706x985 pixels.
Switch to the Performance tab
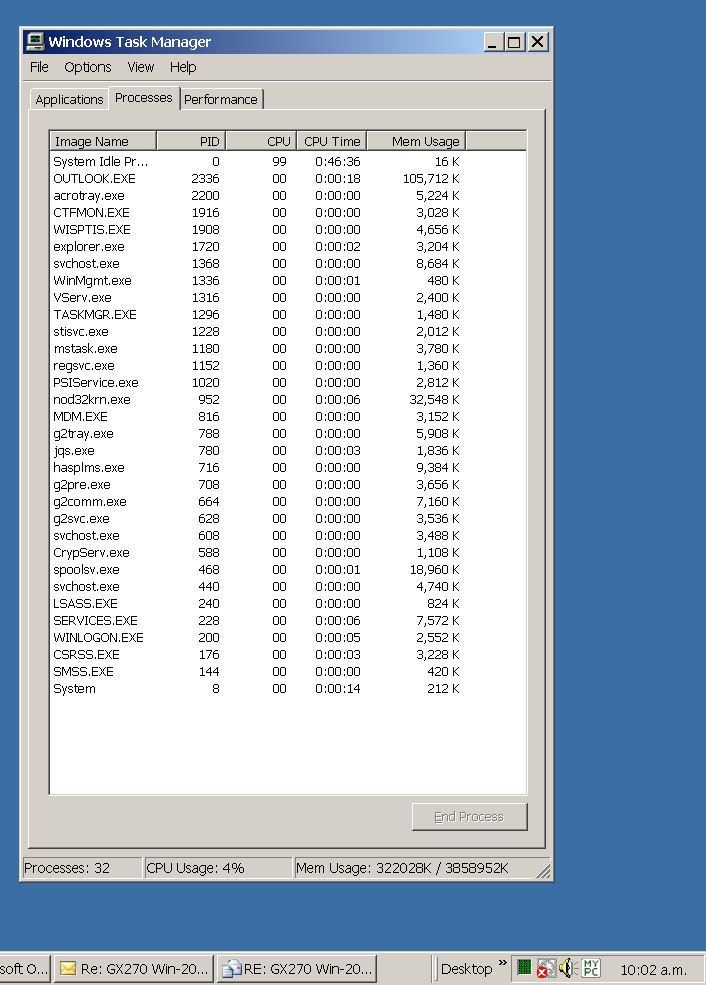pos(220,99)
